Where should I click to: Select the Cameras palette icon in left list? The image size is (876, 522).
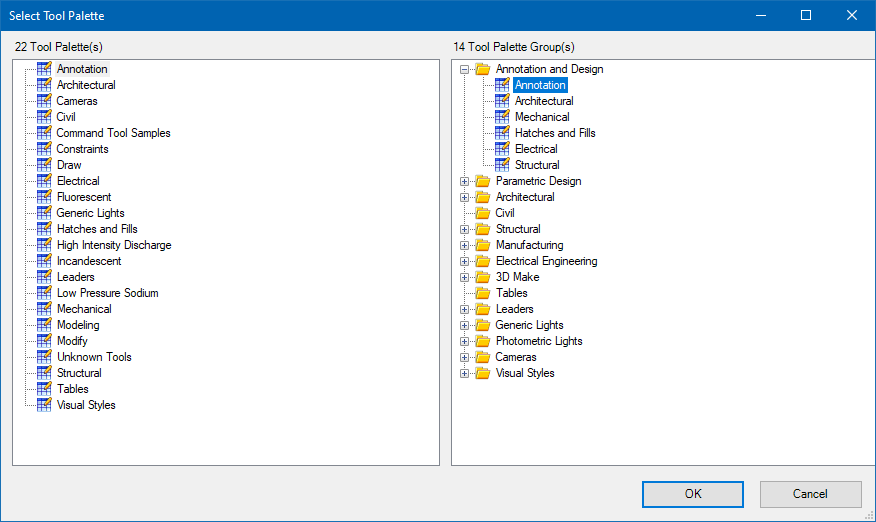pos(44,101)
